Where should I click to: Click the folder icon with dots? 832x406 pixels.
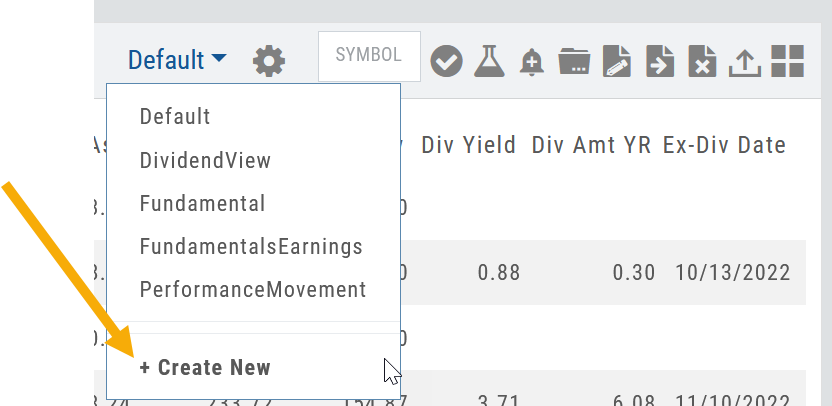(574, 61)
